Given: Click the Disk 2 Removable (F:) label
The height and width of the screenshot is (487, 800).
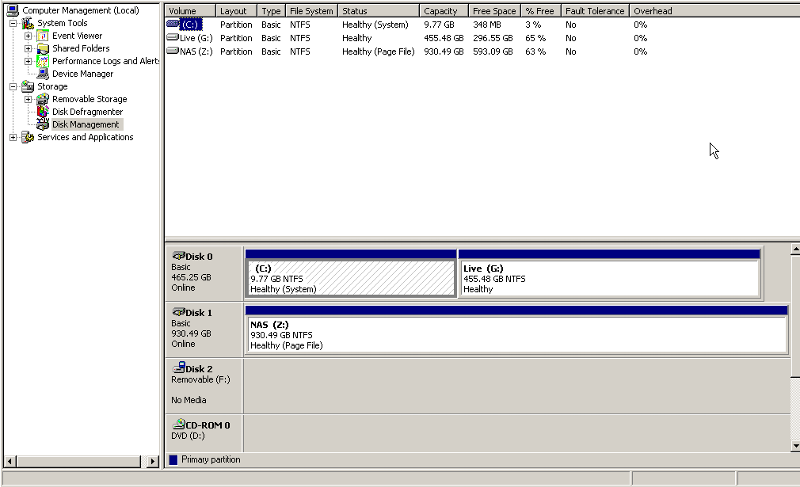Looking at the screenshot, I should (x=201, y=380).
